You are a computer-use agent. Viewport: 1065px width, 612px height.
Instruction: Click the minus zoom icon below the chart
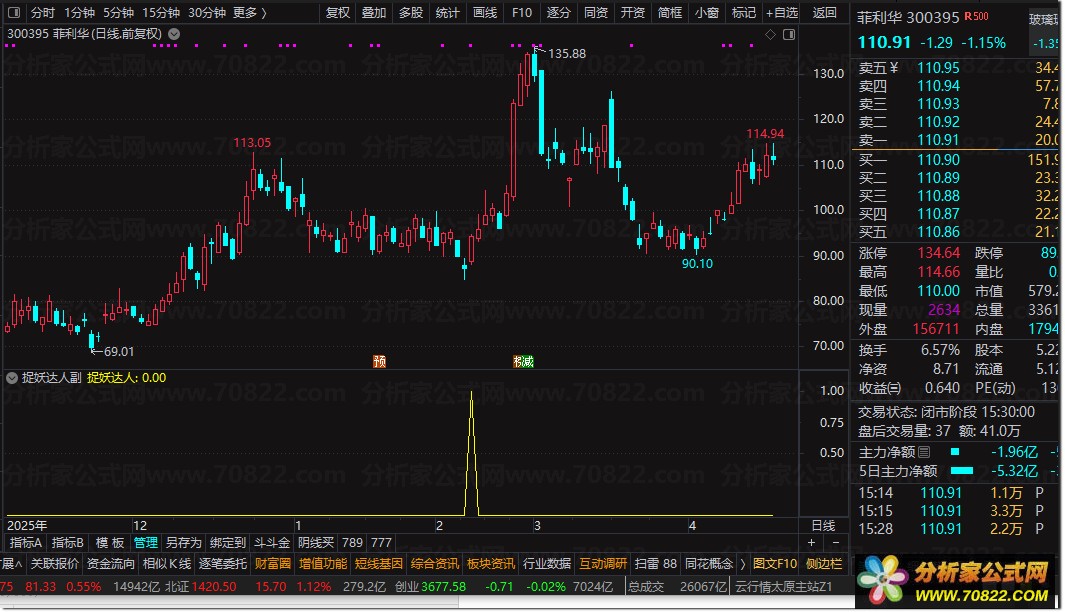[x=835, y=542]
